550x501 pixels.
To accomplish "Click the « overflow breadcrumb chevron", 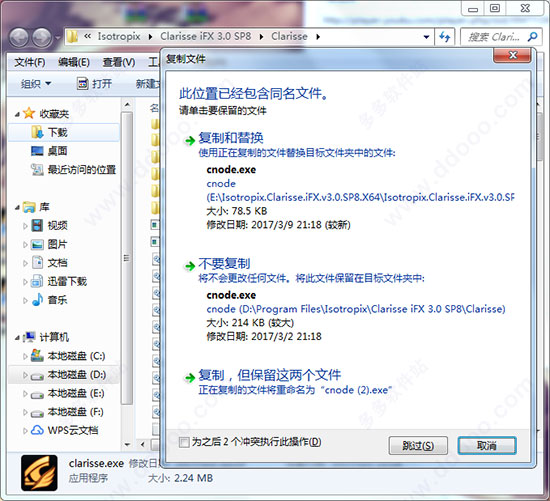I will click(x=87, y=36).
